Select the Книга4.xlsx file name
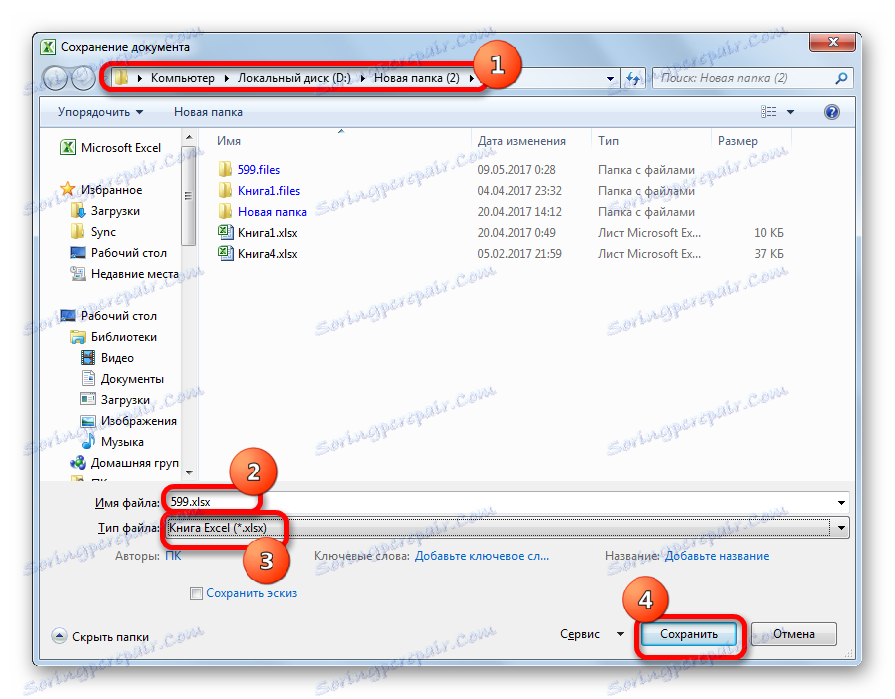The image size is (895, 699). [268, 254]
